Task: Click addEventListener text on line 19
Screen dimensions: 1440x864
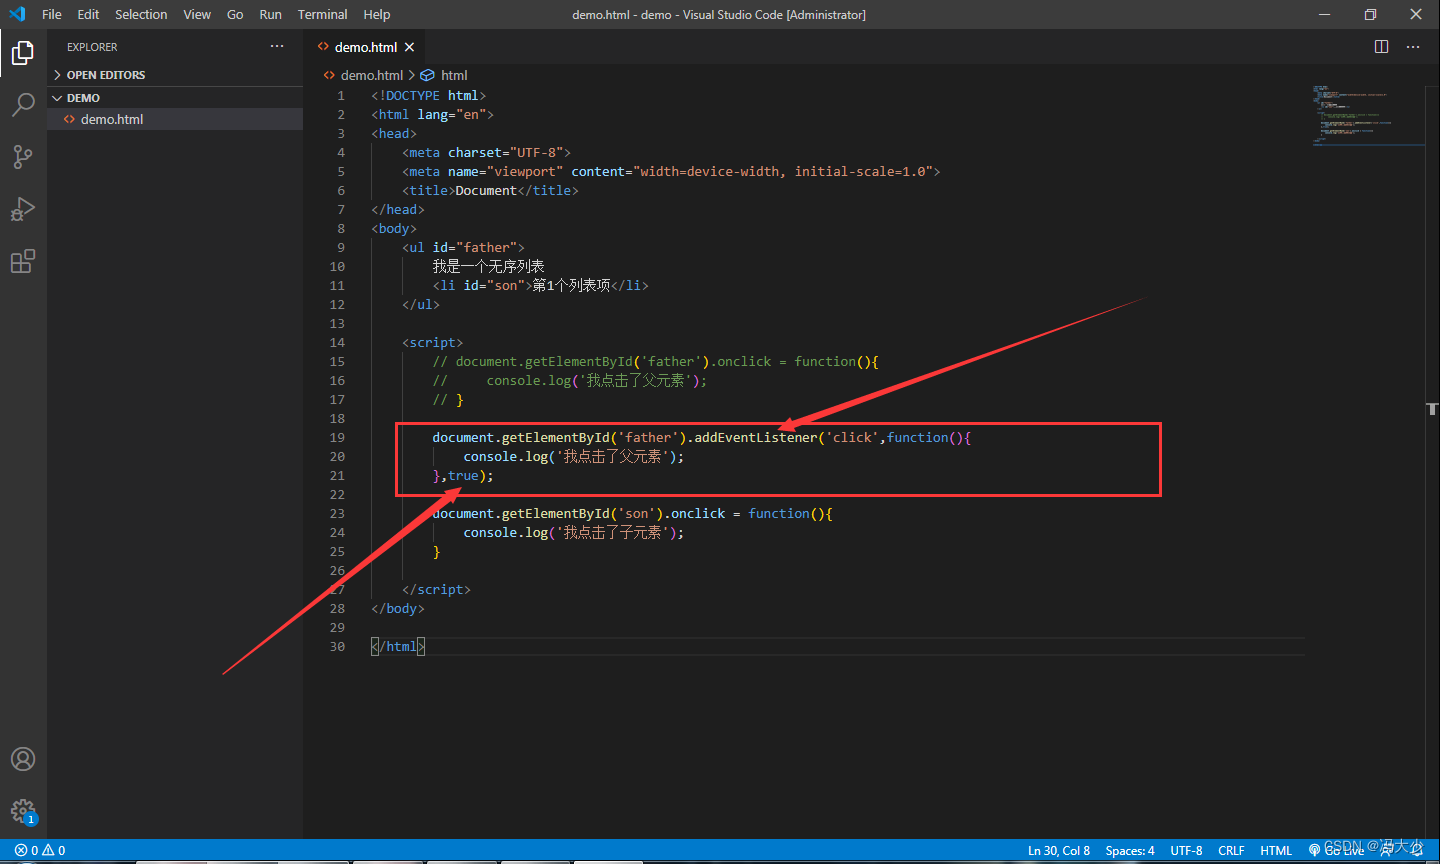Action: [756, 437]
